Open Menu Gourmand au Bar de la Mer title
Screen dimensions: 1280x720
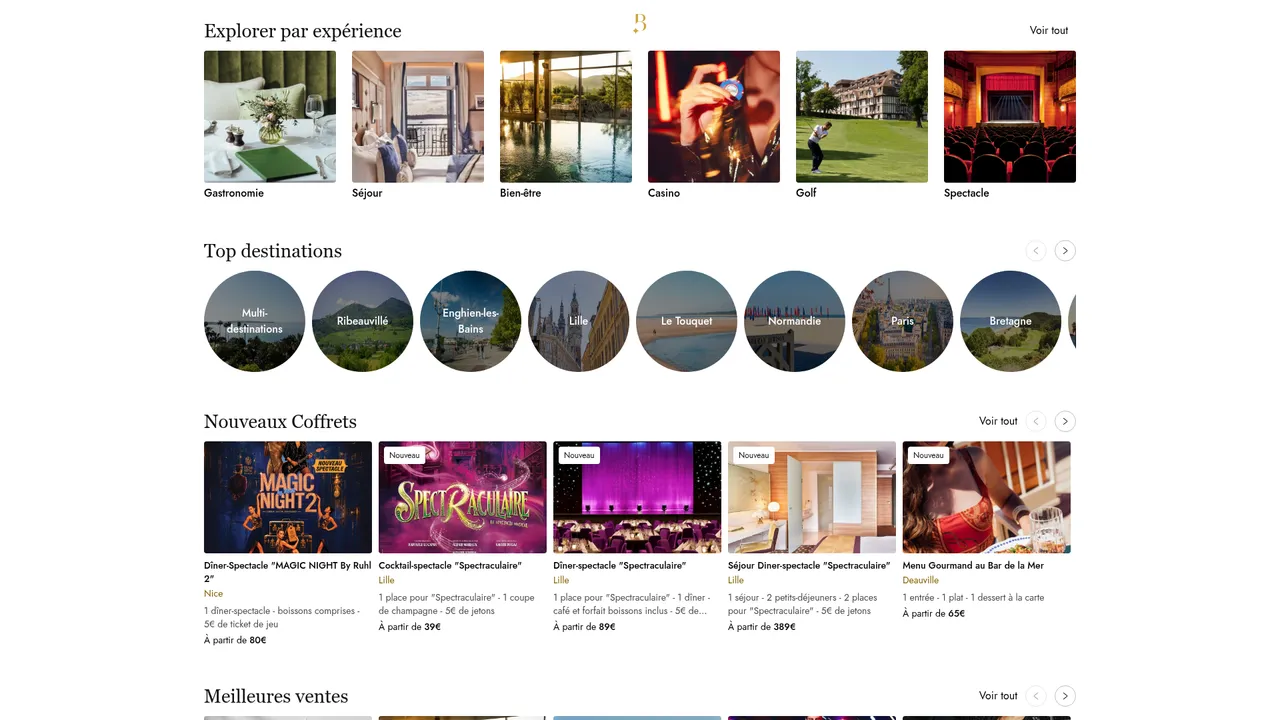(973, 566)
